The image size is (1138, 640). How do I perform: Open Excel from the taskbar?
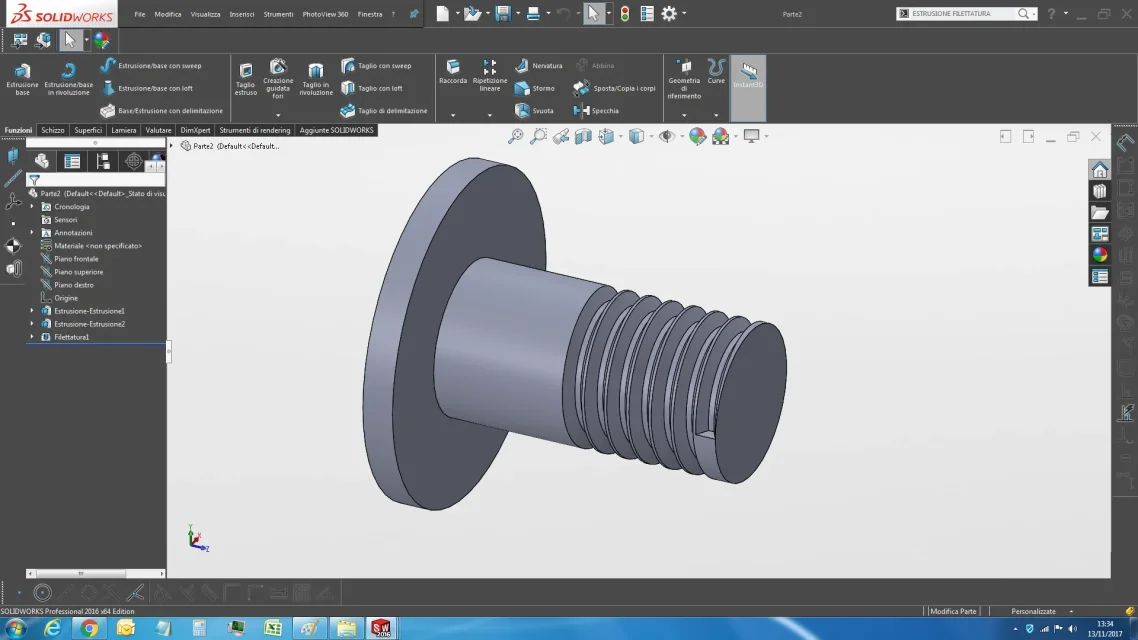tap(273, 628)
